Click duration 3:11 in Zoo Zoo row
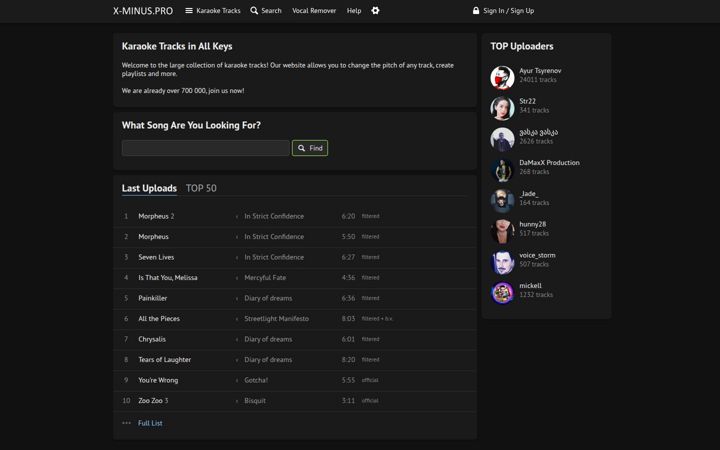This screenshot has width=720, height=450. click(348, 401)
